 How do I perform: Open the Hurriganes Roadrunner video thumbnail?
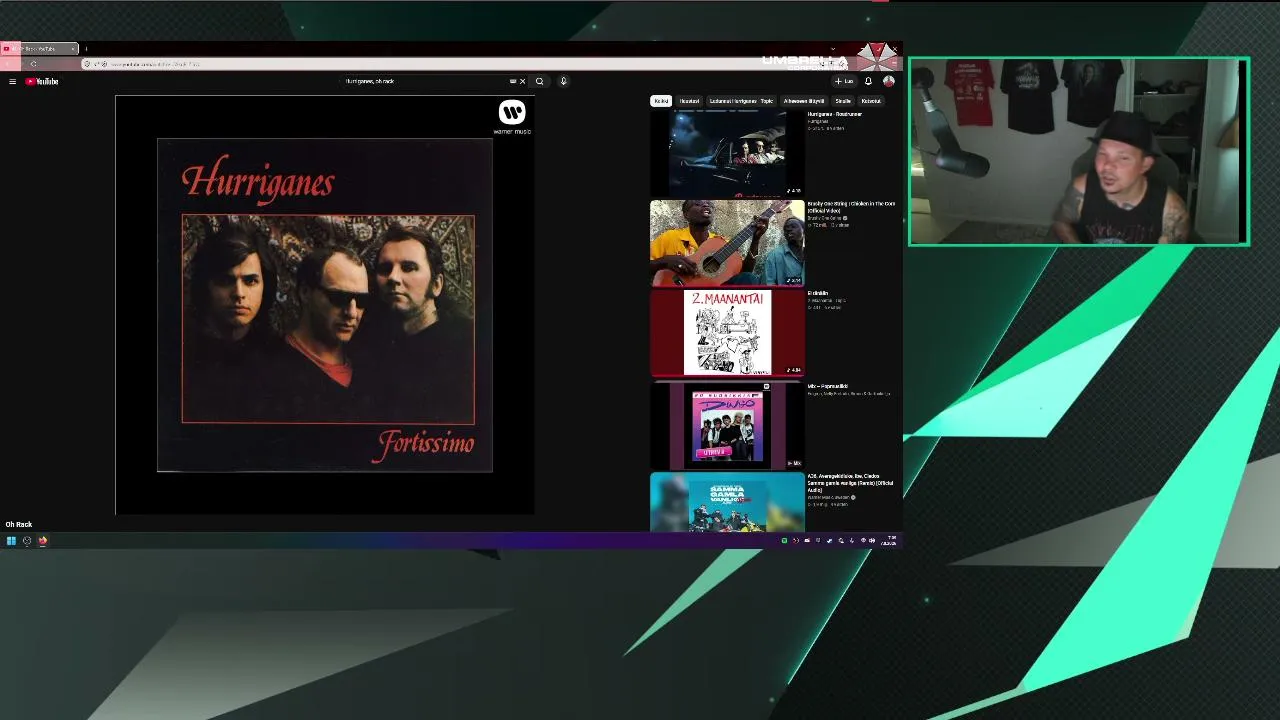[x=727, y=153]
